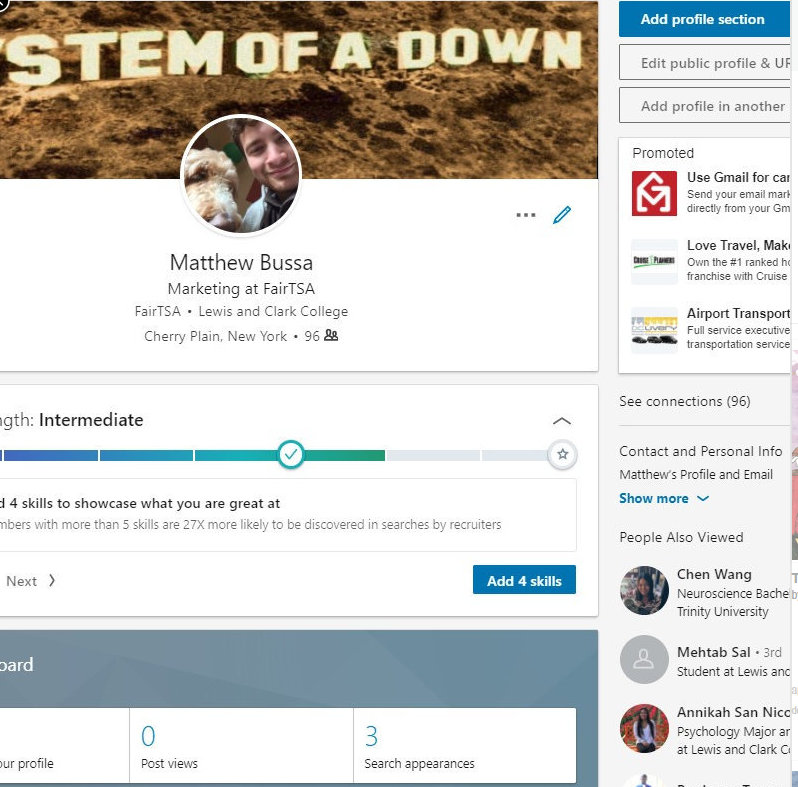
Task: Click the connections people icon beside 96
Action: (x=331, y=336)
